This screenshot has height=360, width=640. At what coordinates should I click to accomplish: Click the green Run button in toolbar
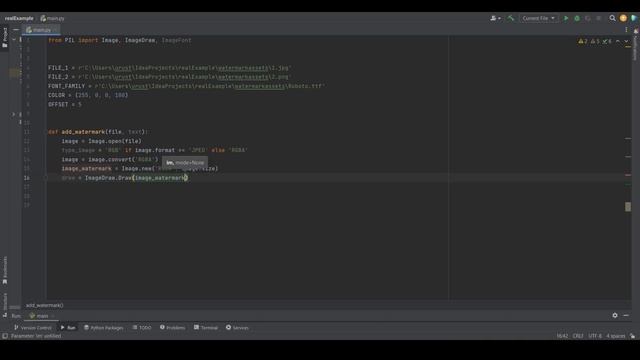click(566, 18)
